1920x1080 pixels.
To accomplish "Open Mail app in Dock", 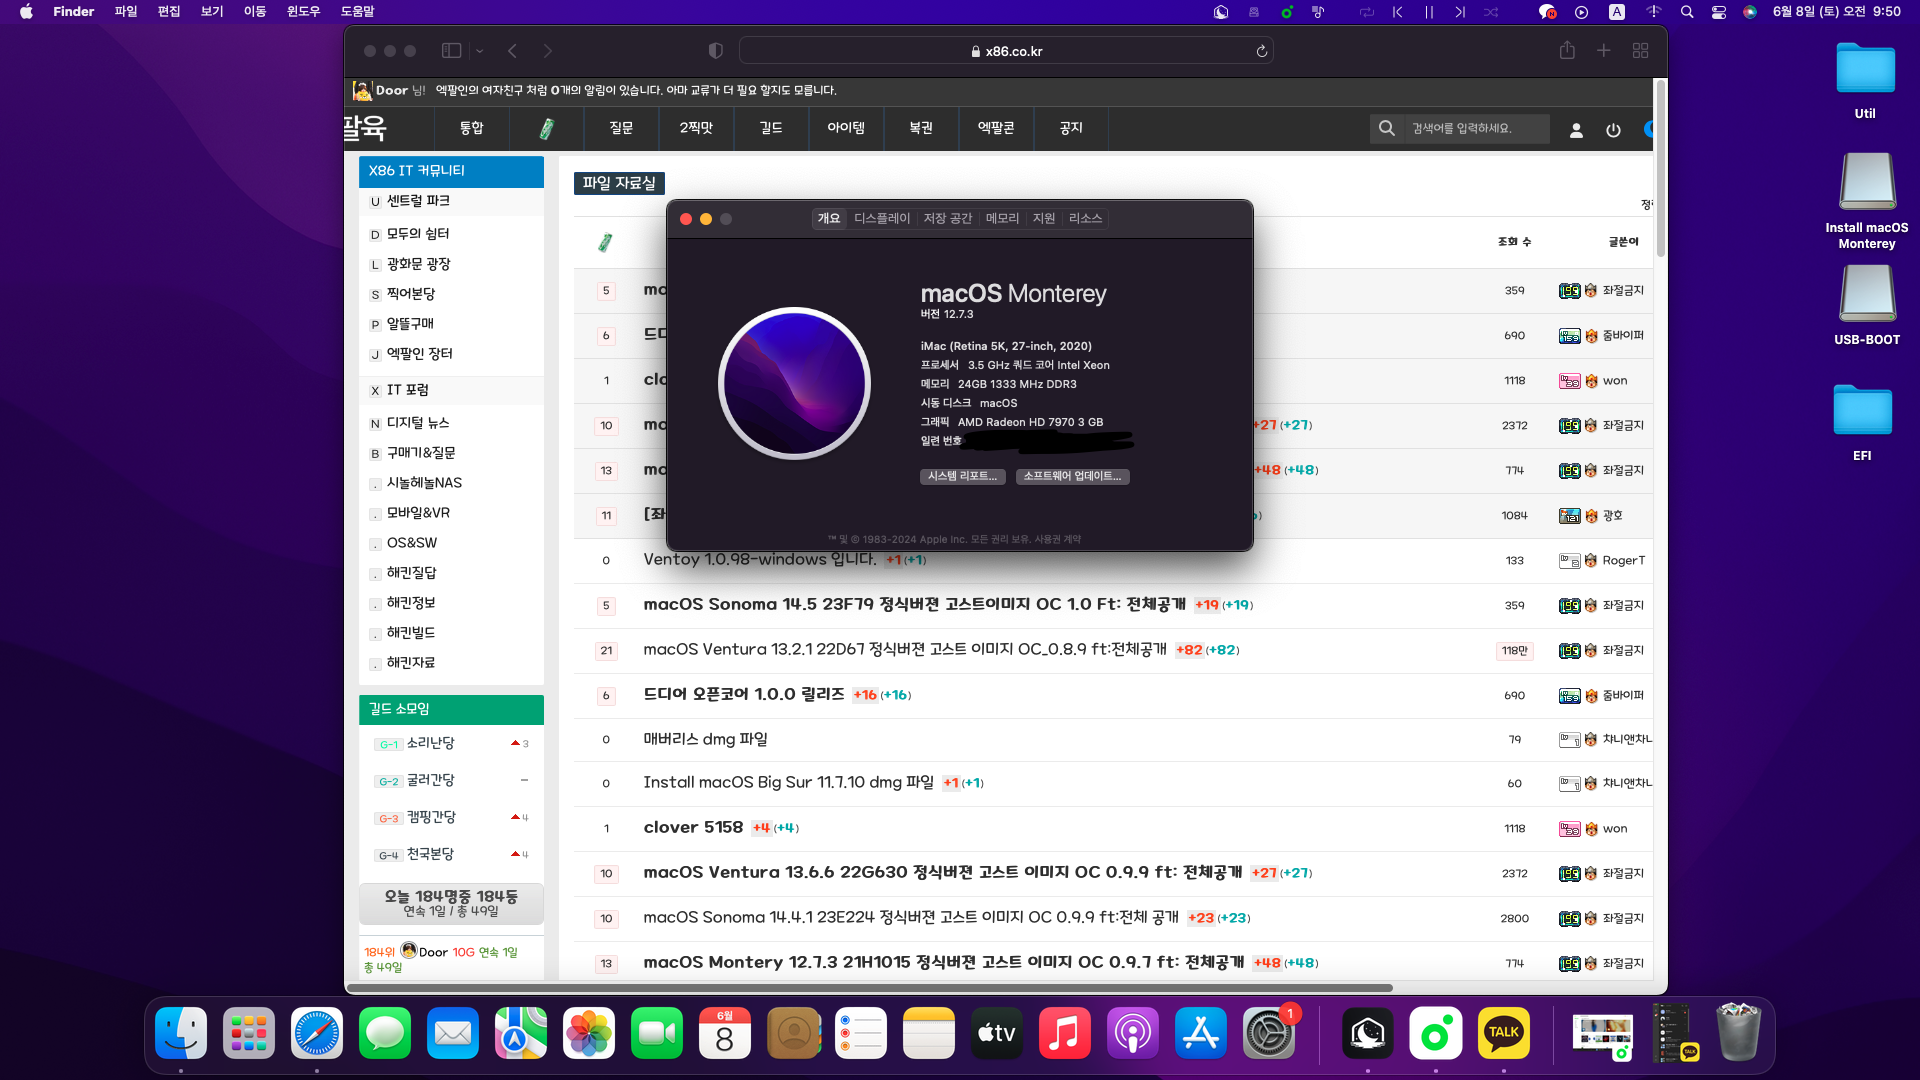I will point(453,1034).
